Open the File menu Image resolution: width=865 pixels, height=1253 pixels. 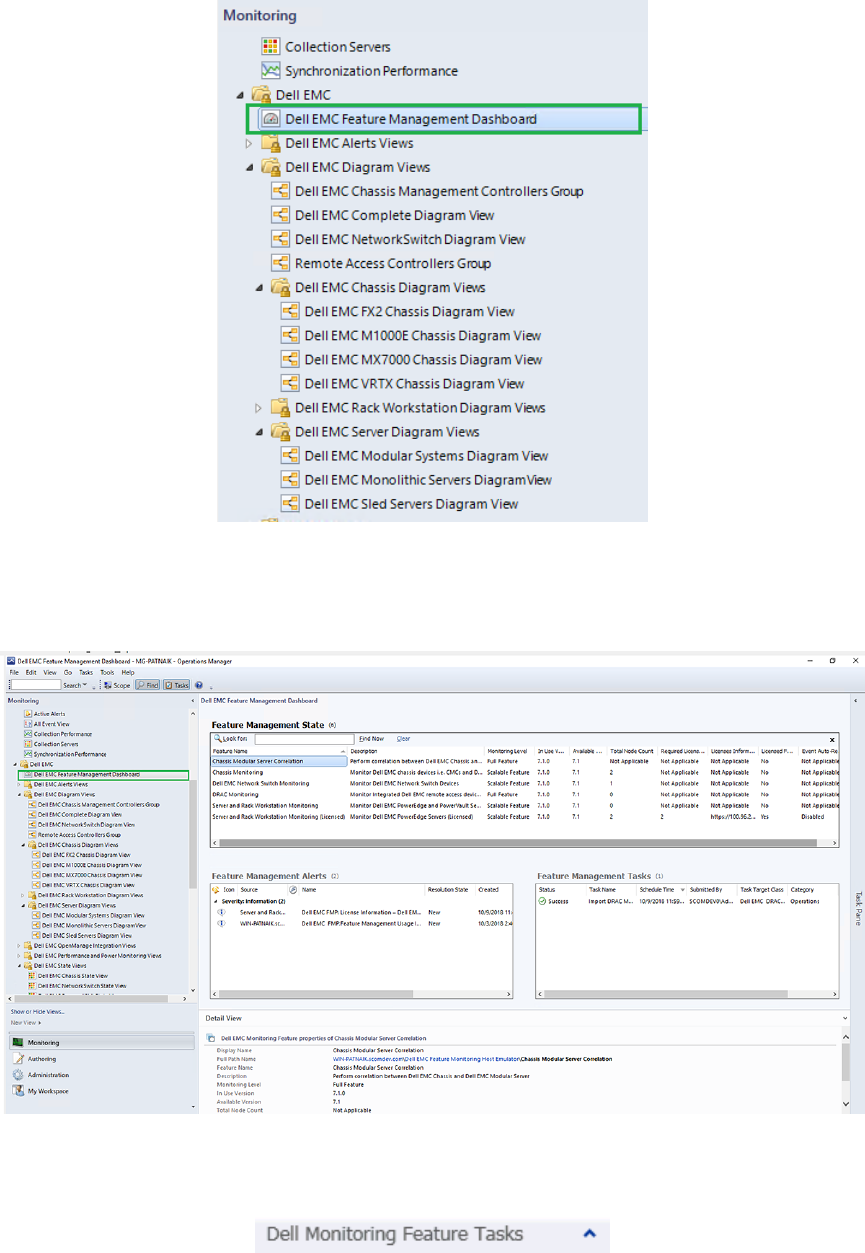coord(14,672)
